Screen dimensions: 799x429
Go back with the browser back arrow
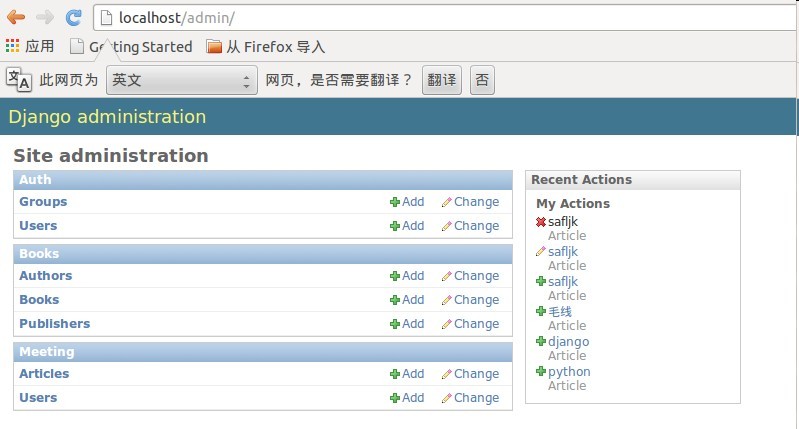16,17
